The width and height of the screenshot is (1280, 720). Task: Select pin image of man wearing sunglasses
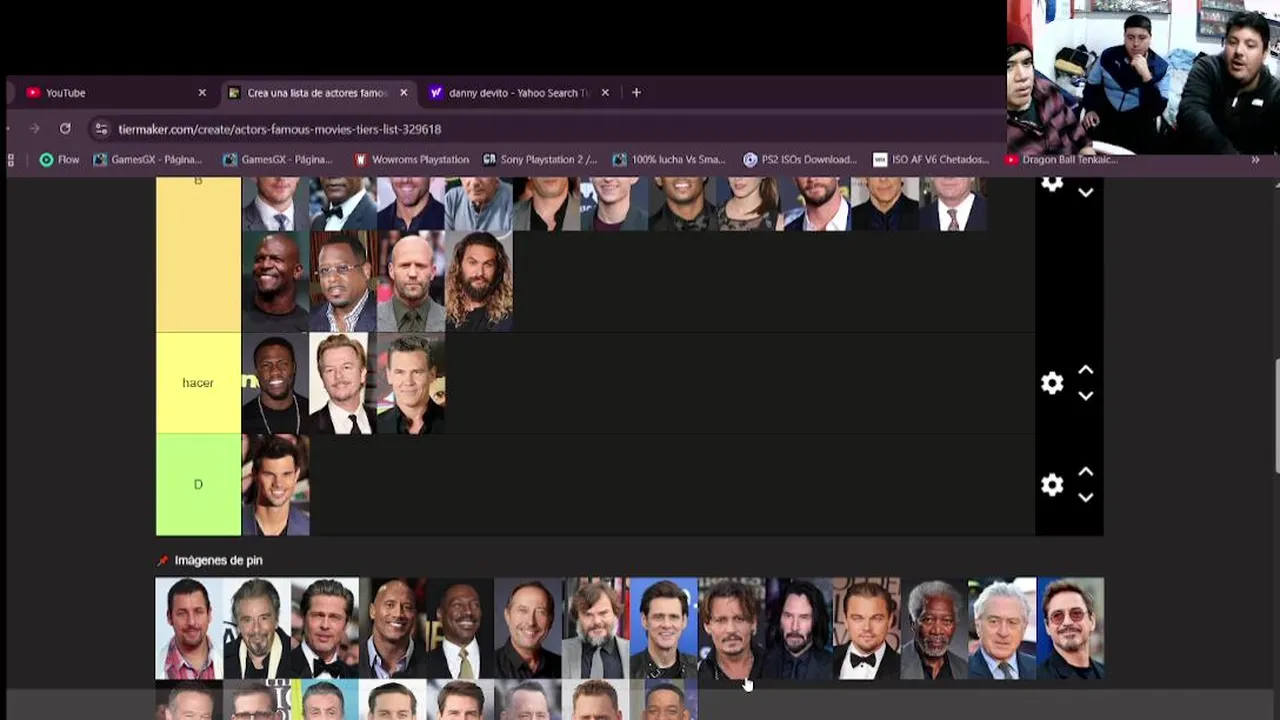tap(1070, 628)
